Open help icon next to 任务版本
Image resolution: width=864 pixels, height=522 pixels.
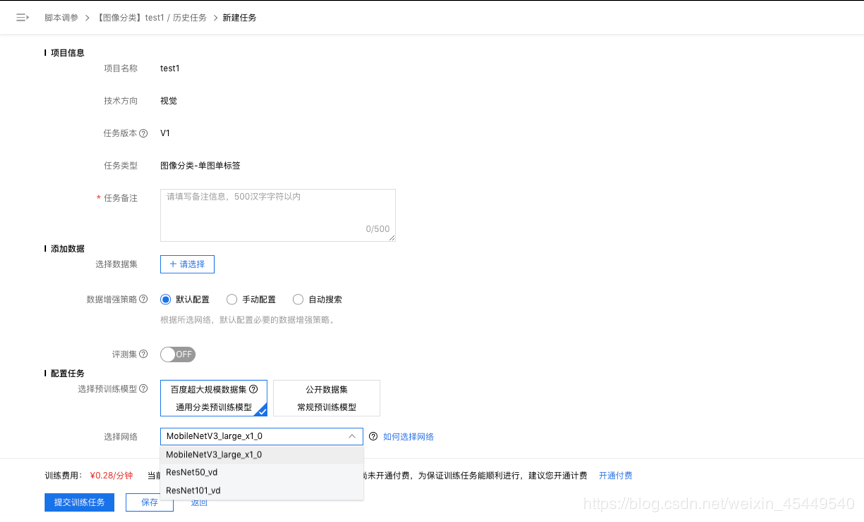pos(143,133)
